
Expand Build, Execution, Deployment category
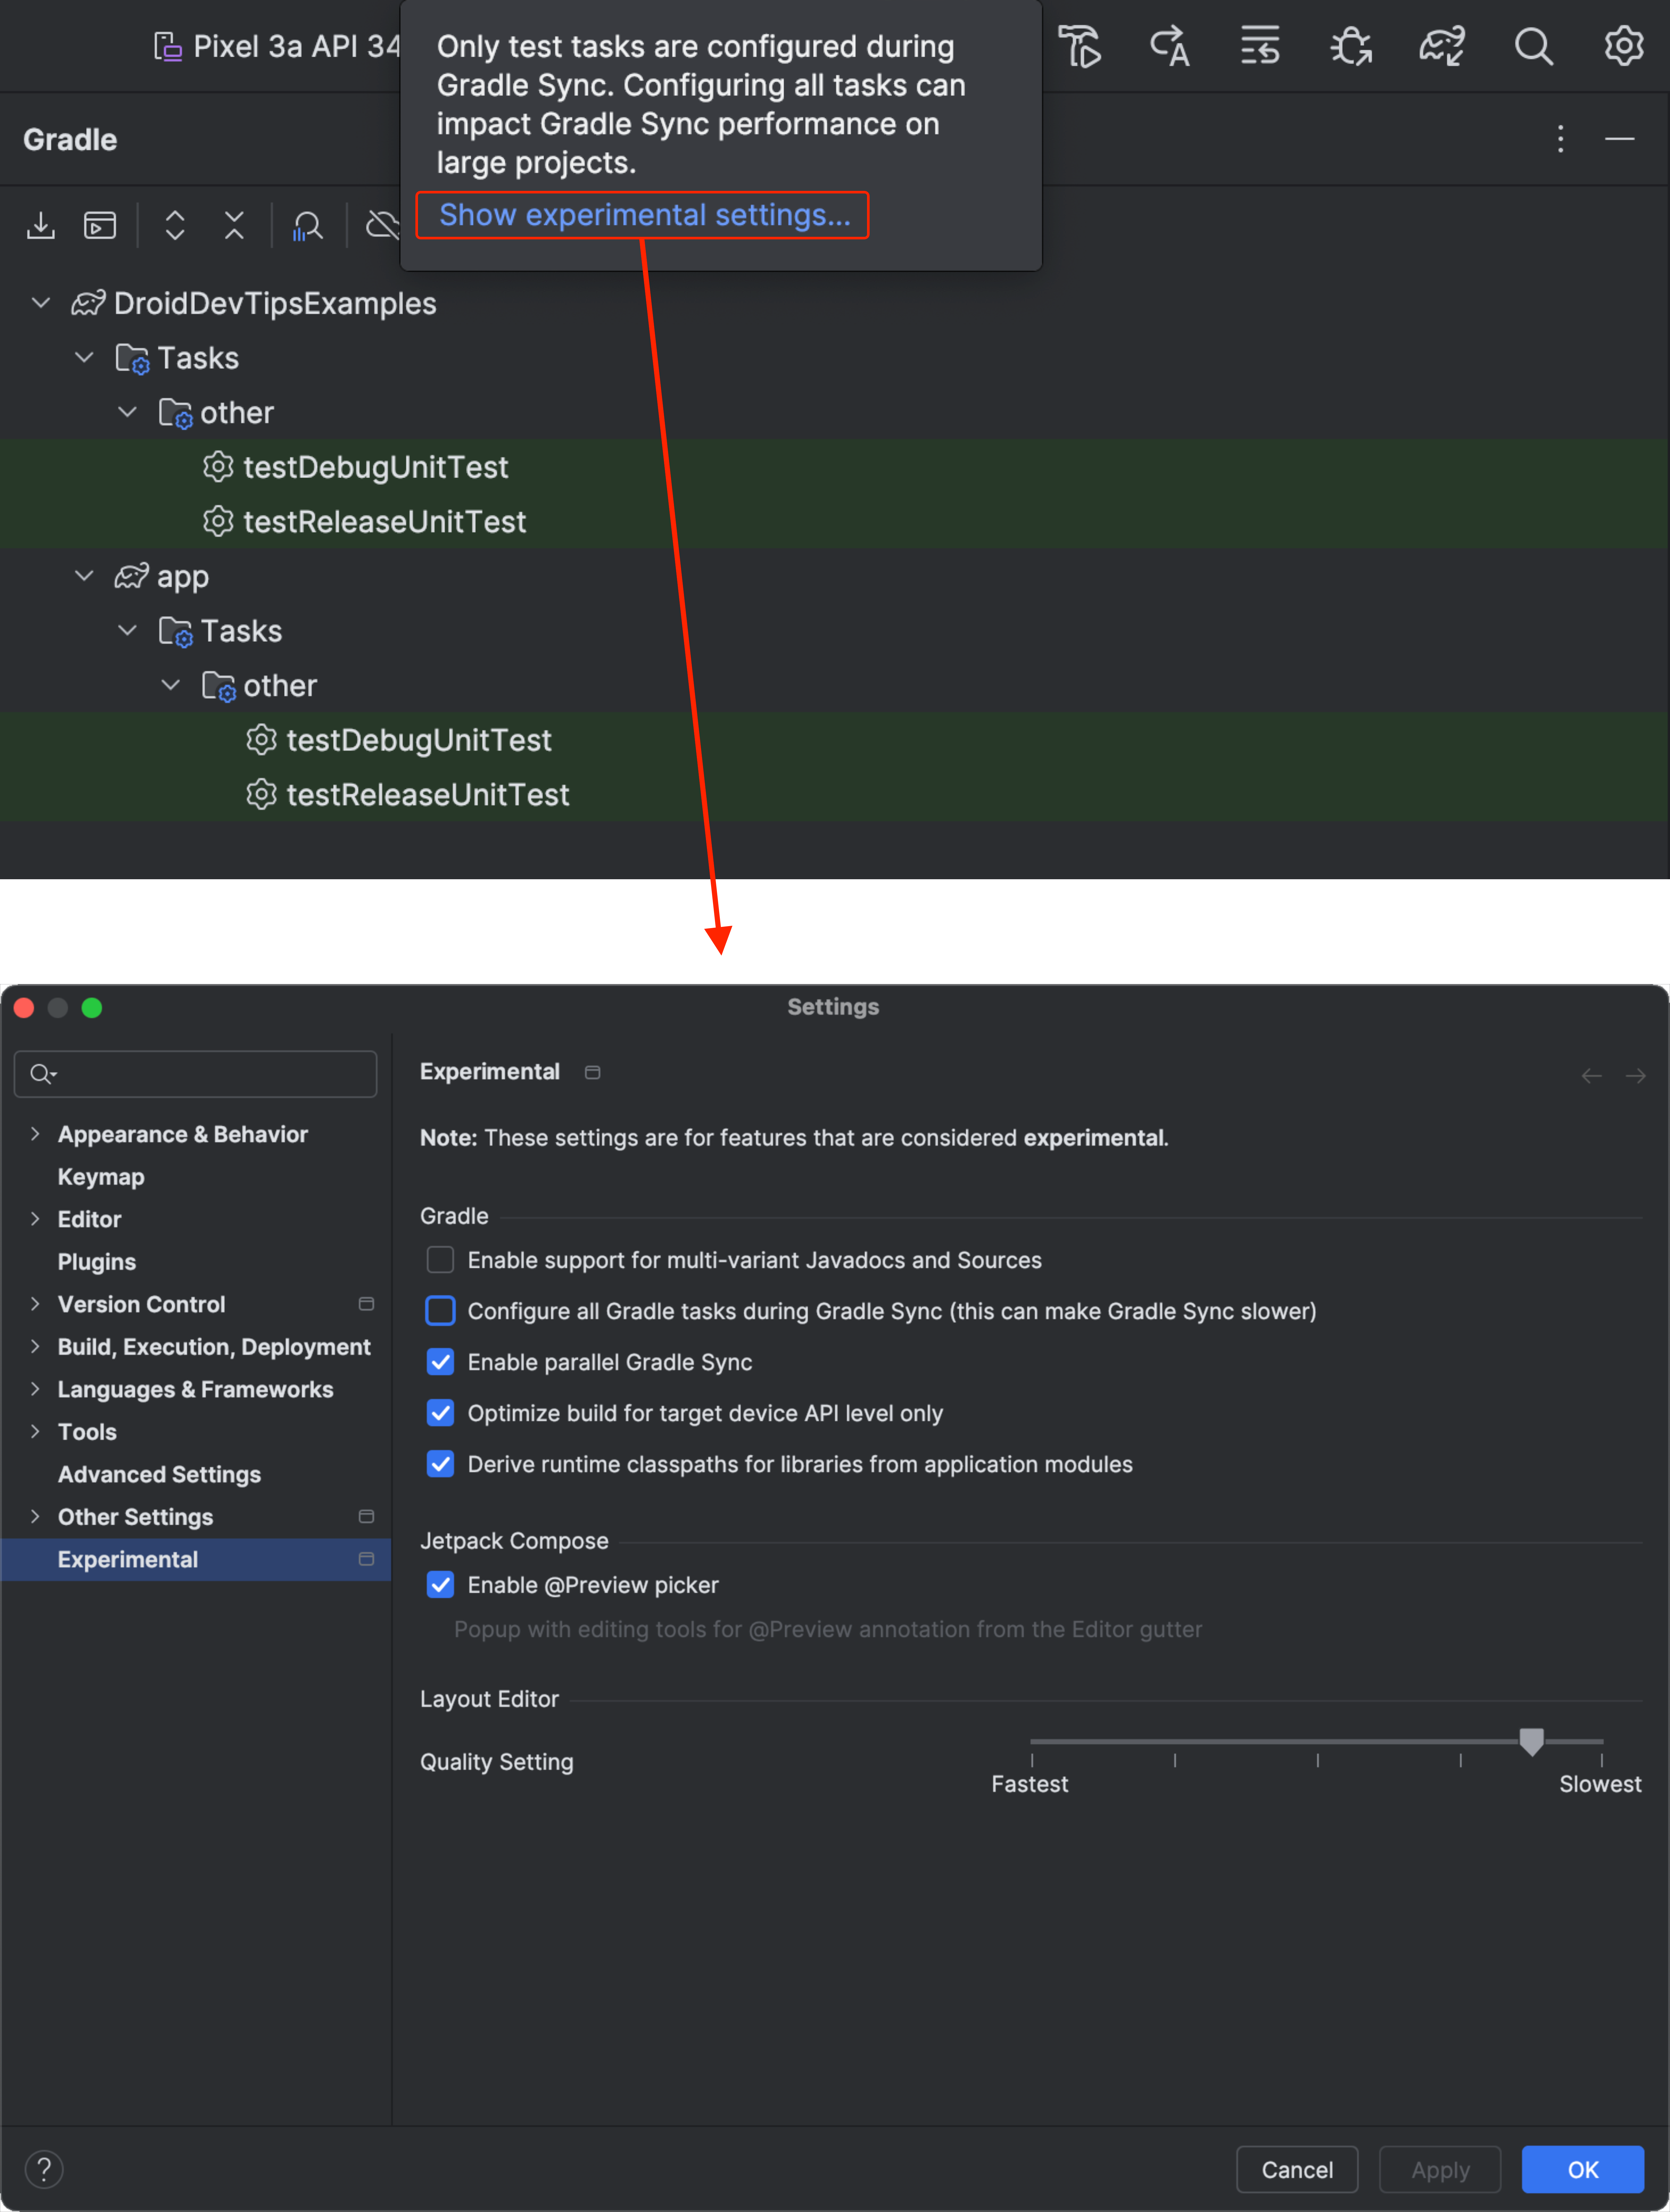35,1347
